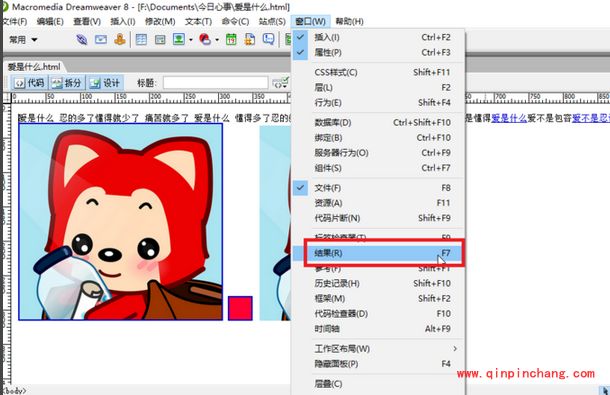Choose 代码片断(N) from Window menu
Image resolution: width=610 pixels, height=395 pixels.
[x=378, y=218]
